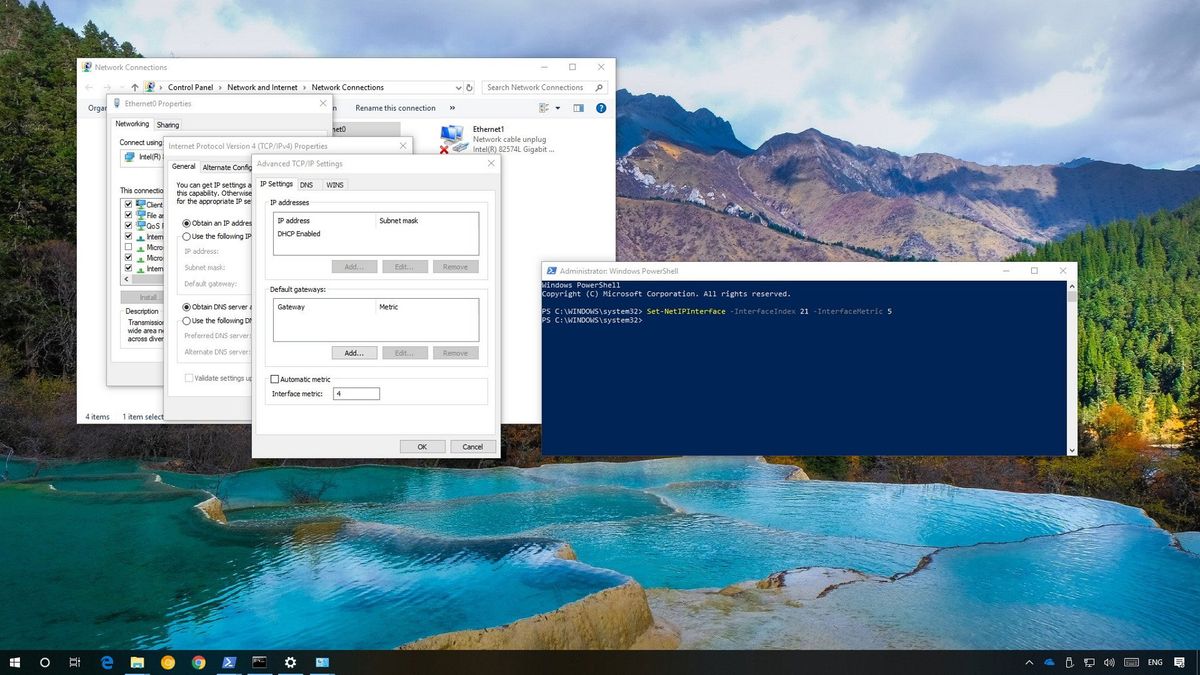
Task: Select Obtain DNS server address automatically
Action: click(185, 305)
